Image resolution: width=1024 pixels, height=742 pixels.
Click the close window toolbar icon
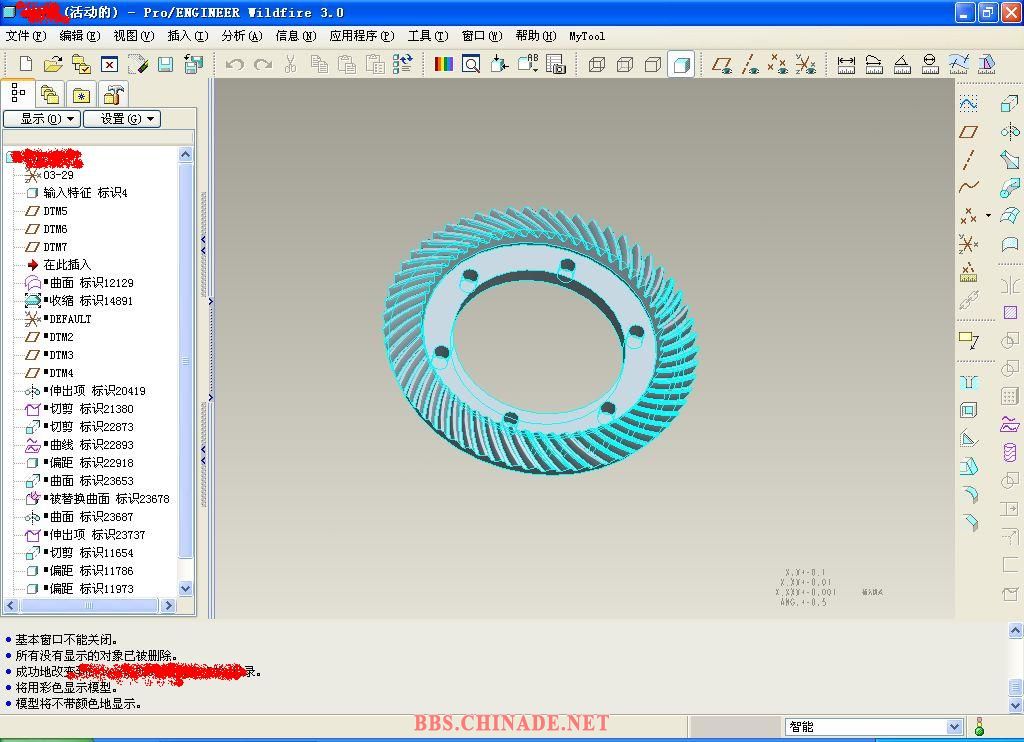coord(109,64)
